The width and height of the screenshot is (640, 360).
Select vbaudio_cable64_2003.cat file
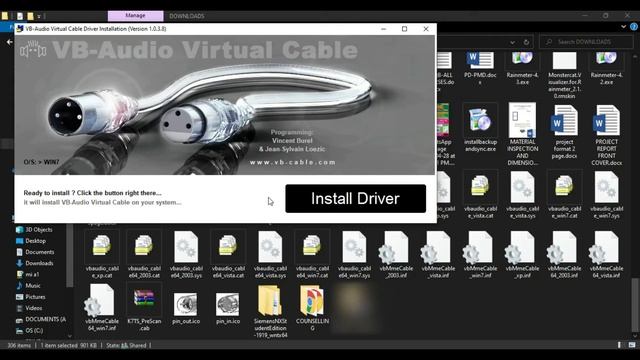coord(144,254)
